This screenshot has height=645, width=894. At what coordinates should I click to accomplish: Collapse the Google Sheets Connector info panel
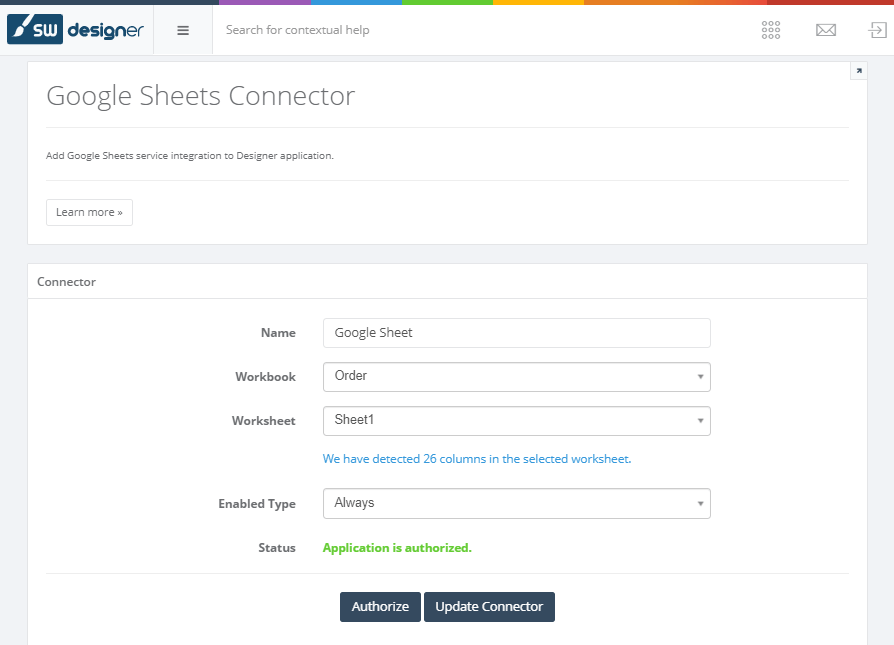click(x=859, y=71)
